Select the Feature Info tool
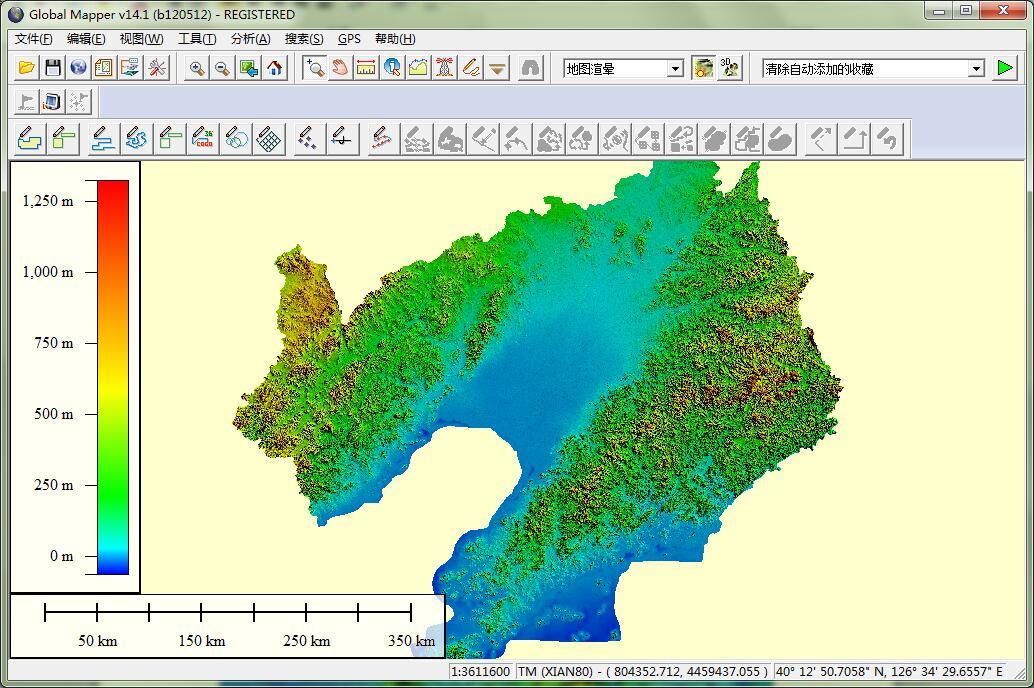The width and height of the screenshot is (1034, 688). [392, 68]
